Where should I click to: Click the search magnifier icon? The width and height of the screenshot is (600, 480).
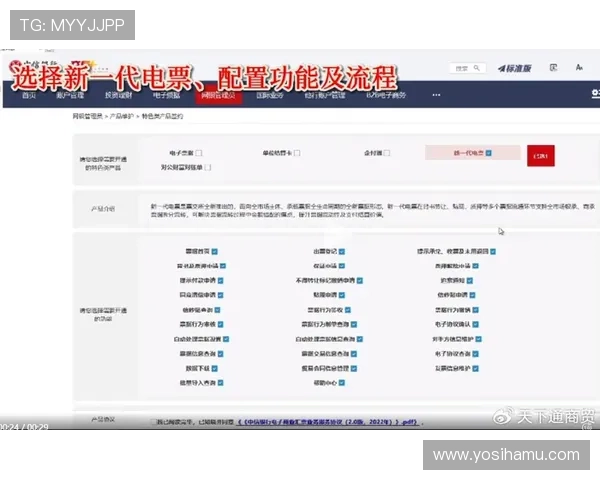point(477,68)
